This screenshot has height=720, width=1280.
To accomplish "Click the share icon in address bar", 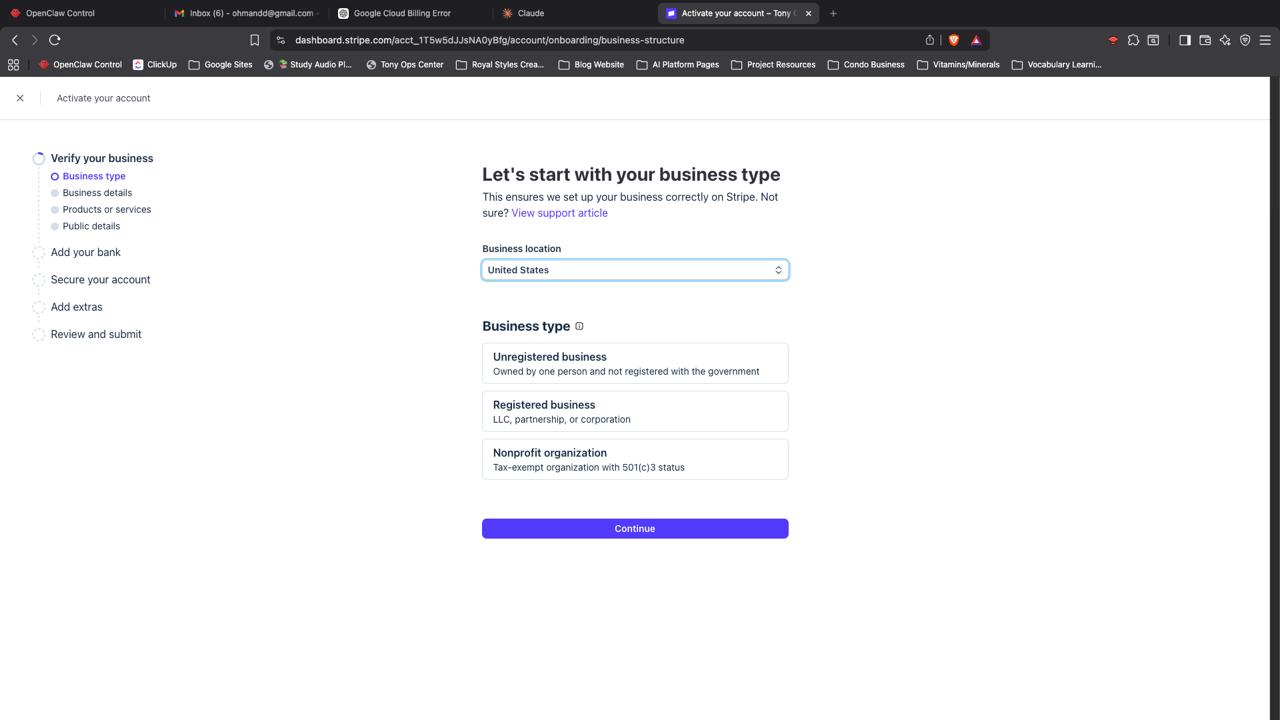I will (929, 40).
